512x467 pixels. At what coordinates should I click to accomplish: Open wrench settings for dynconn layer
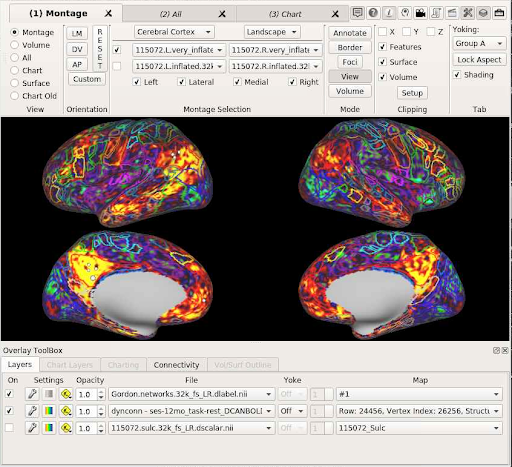[32, 411]
